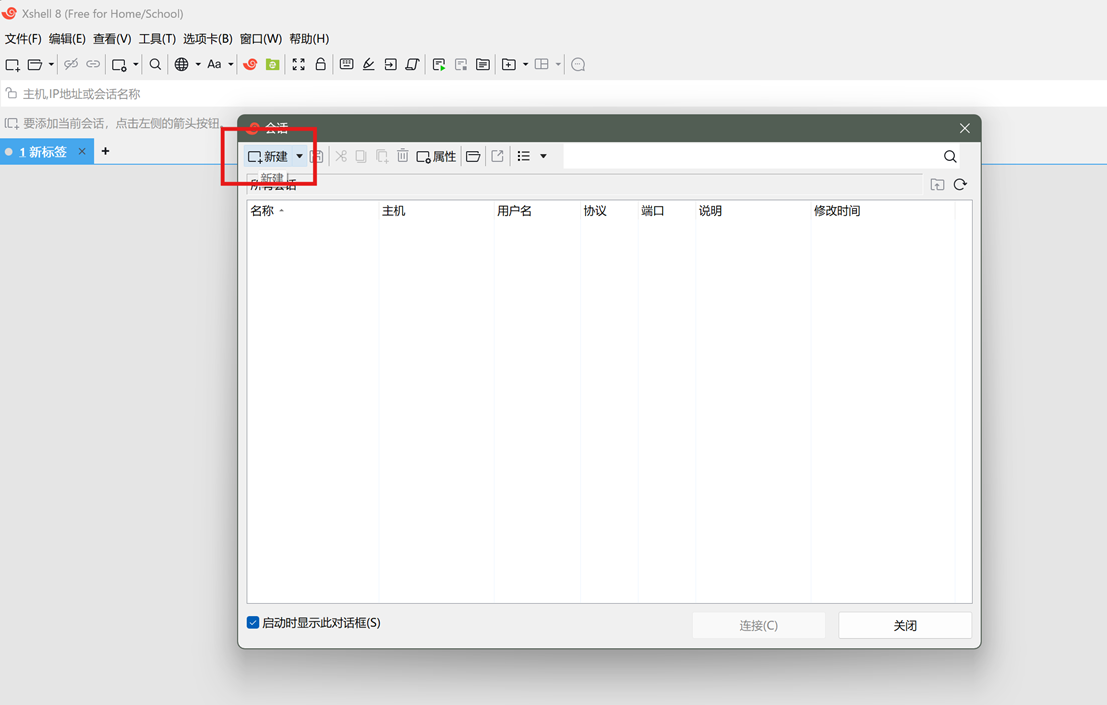Click the Script scroll icon
This screenshot has height=705, width=1107.
coord(413,64)
